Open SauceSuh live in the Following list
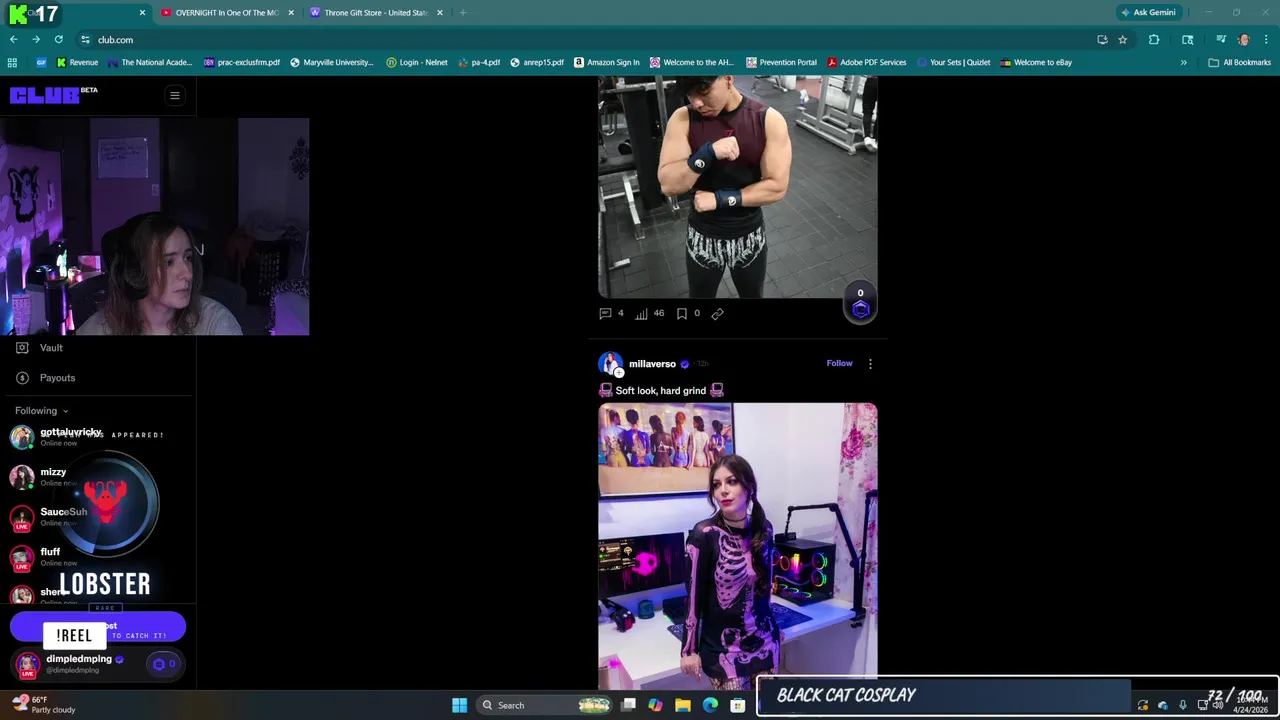 tap(50, 517)
